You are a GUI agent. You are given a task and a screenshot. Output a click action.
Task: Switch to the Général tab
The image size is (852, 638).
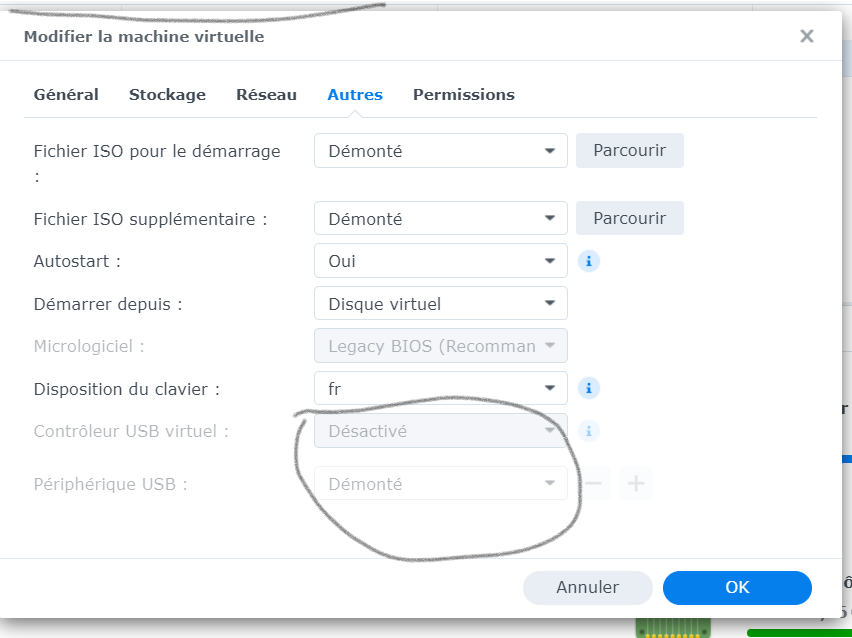(x=66, y=95)
